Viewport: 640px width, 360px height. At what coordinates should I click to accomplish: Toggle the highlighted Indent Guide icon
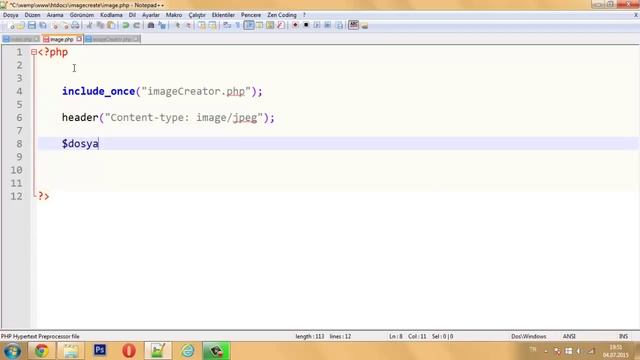click(x=249, y=25)
